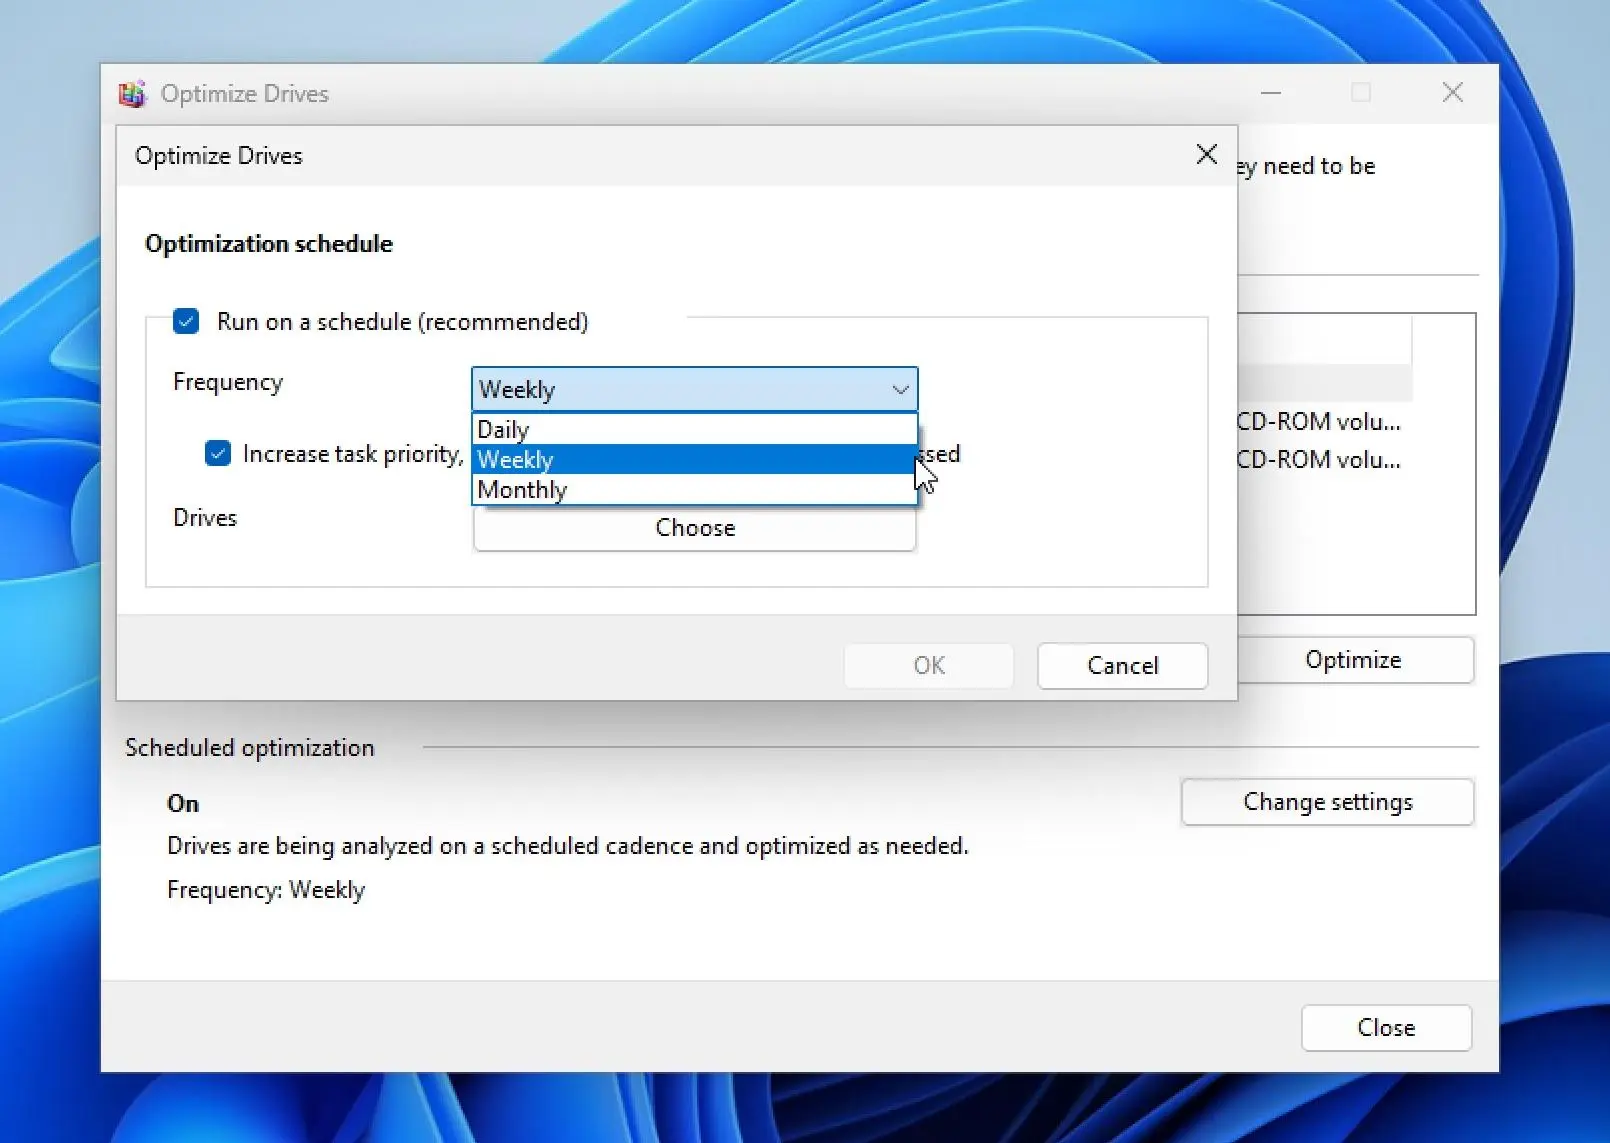This screenshot has width=1610, height=1143.
Task: Click the Drives field label
Action: coord(205,518)
